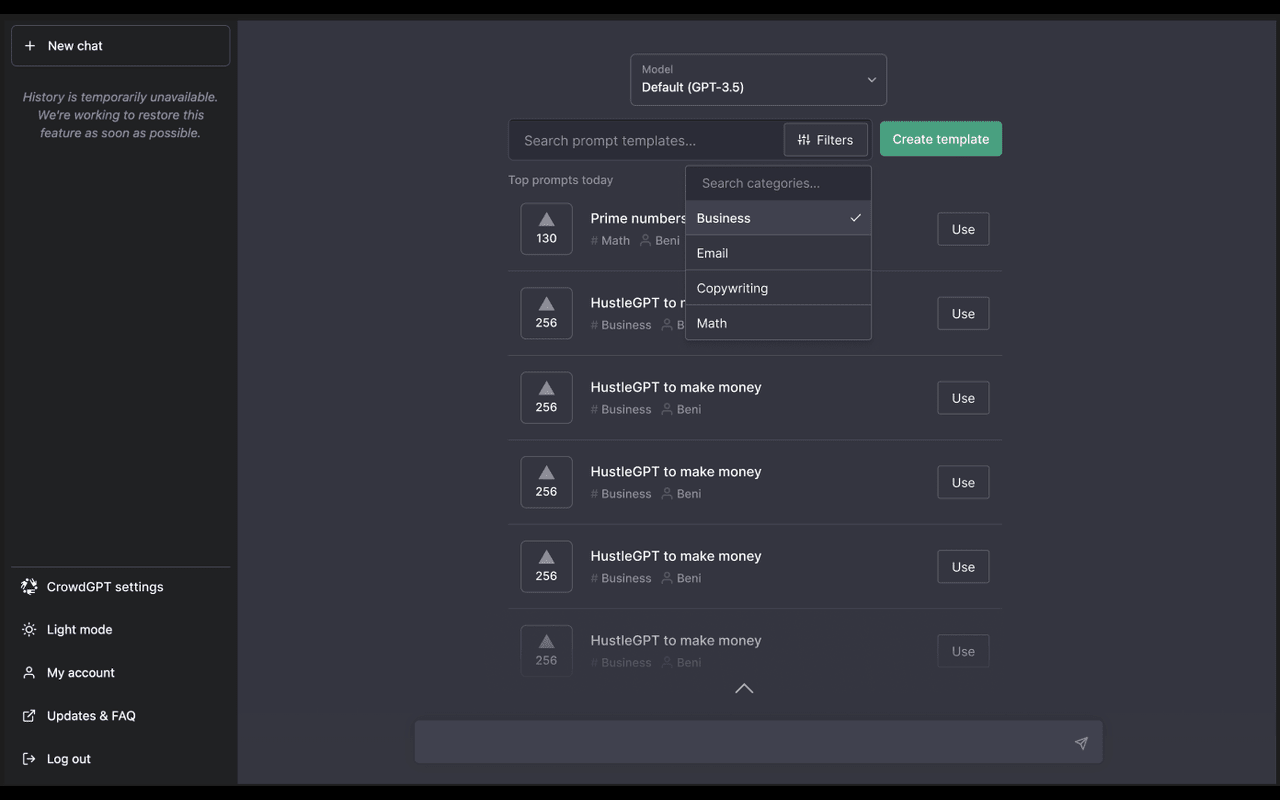Collapse the prompt list with the chevron
Image resolution: width=1280 pixels, height=800 pixels.
(743, 689)
